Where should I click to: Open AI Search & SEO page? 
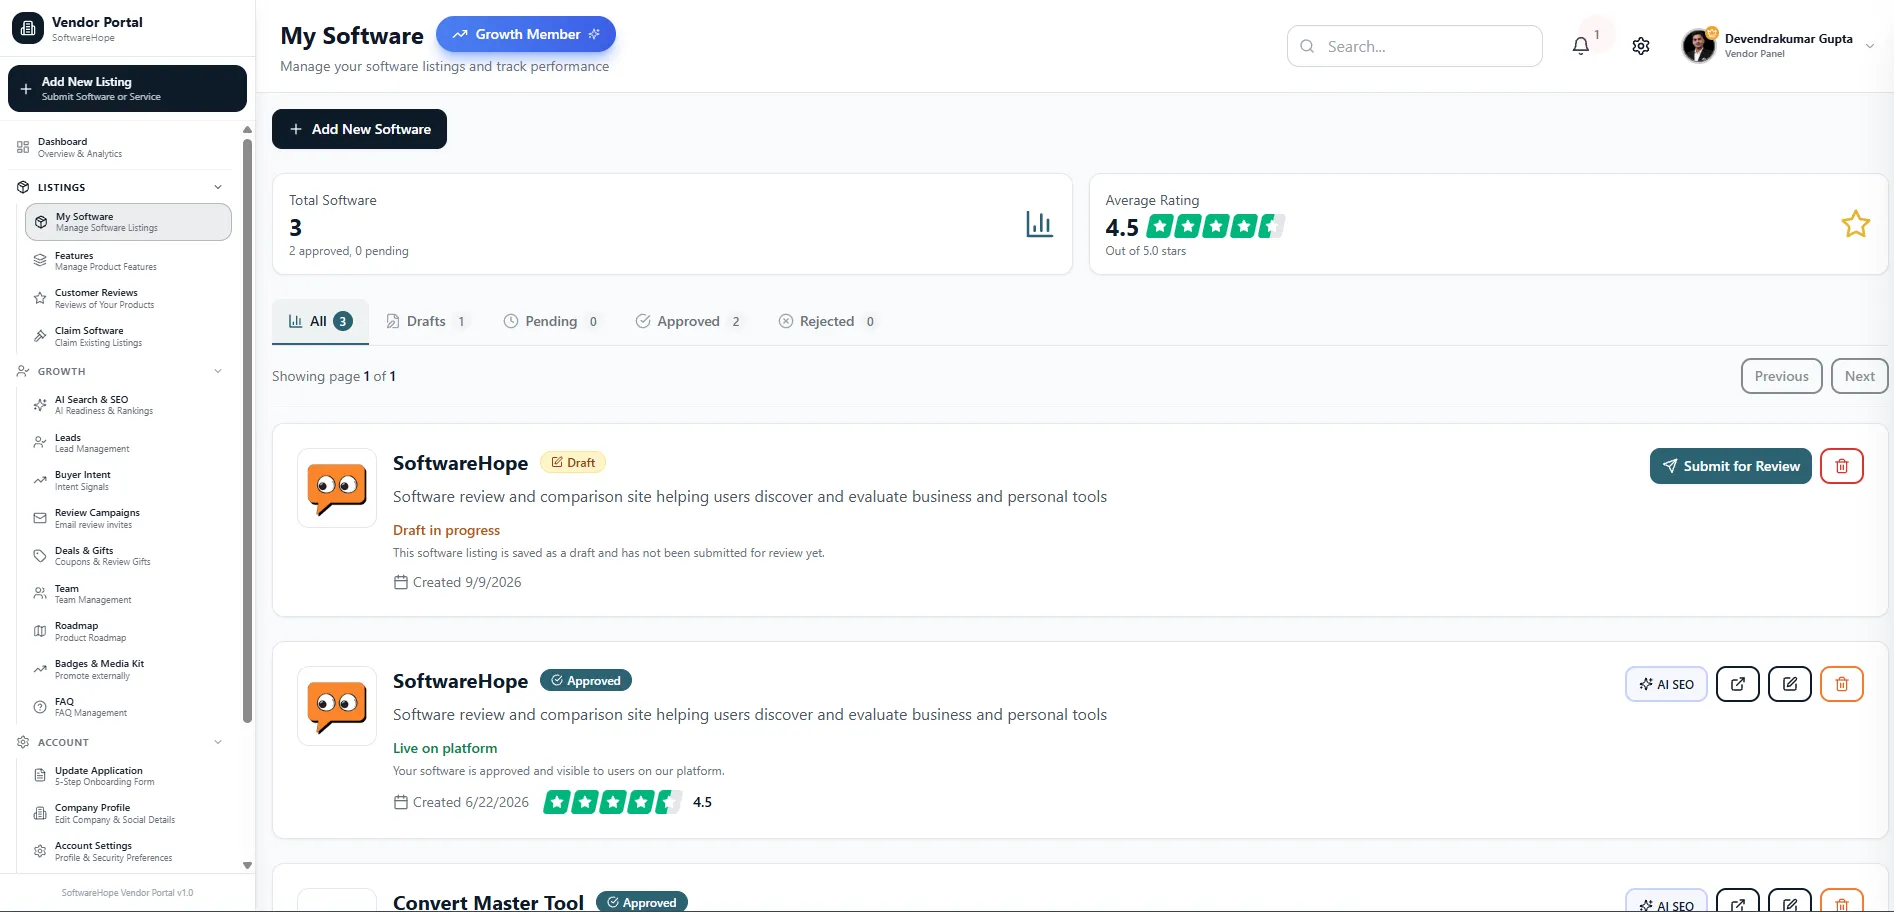[x=128, y=405]
